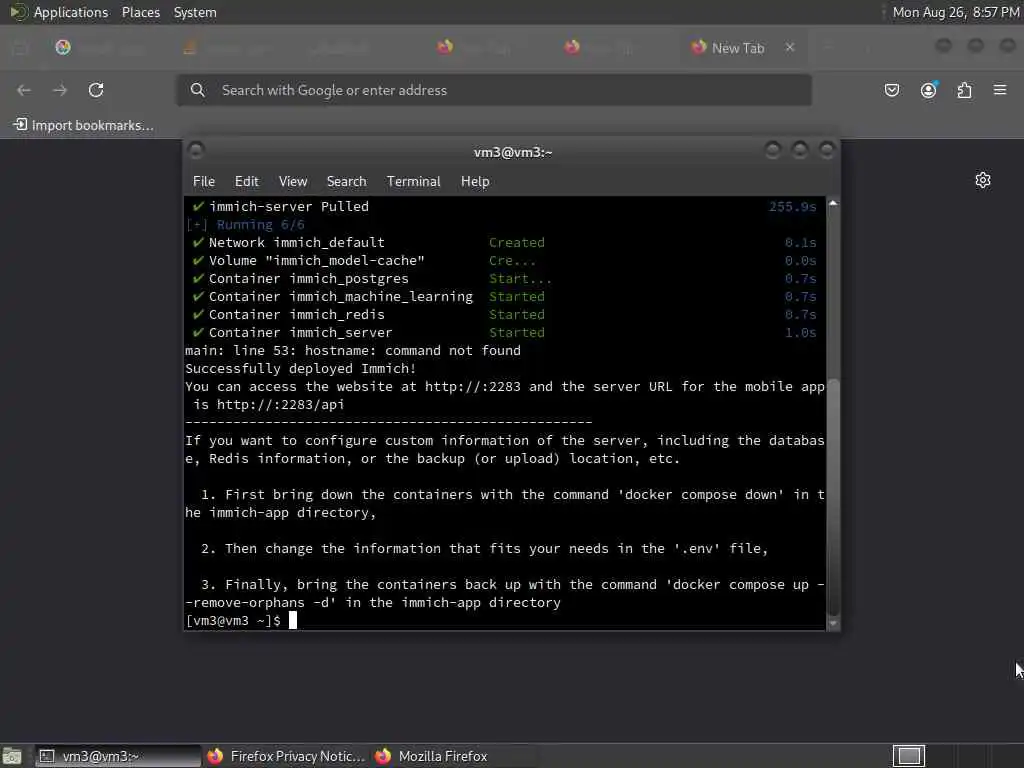Open terminal Help menu
This screenshot has height=768, width=1024.
pos(475,182)
